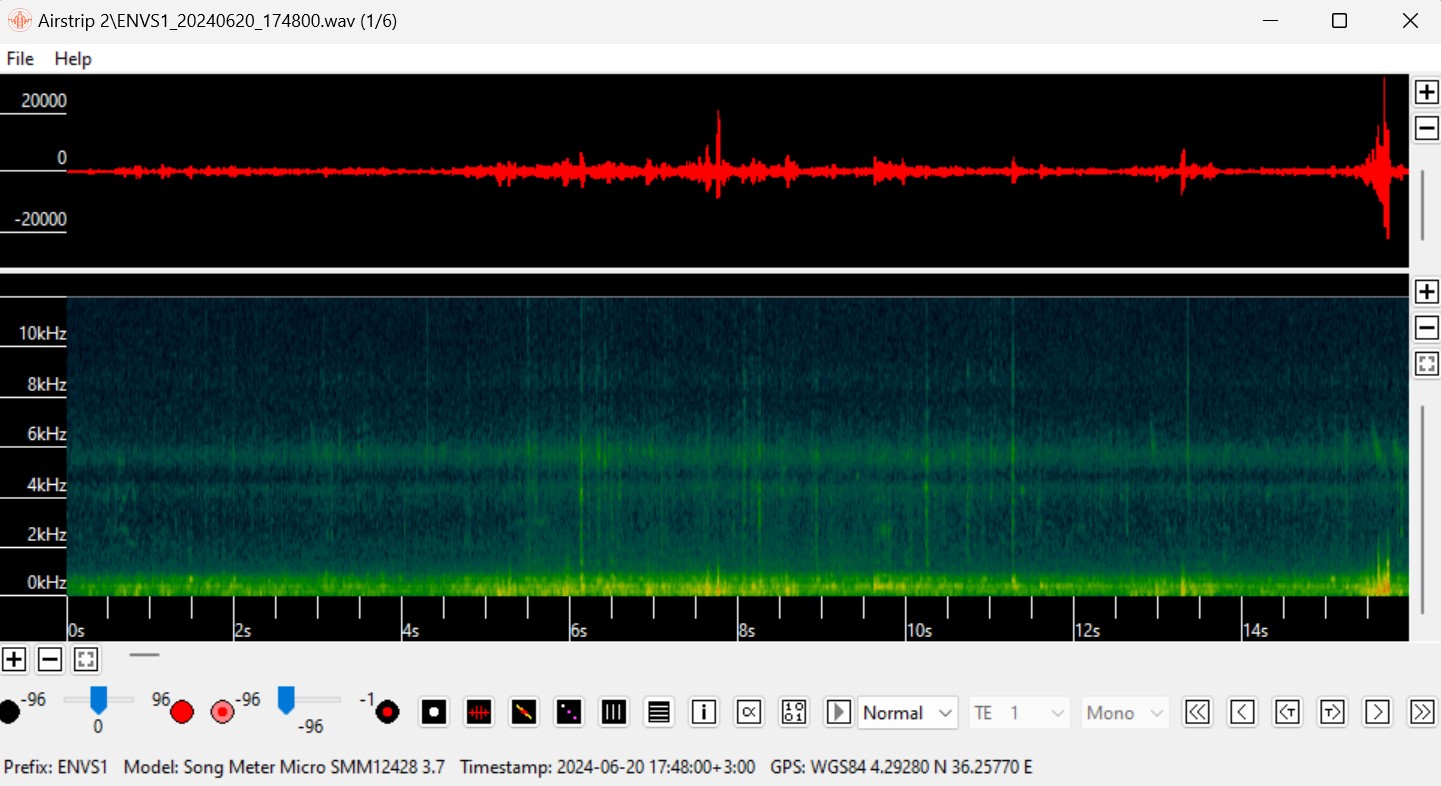
Task: Open the Mono channel dropdown
Action: point(1126,713)
